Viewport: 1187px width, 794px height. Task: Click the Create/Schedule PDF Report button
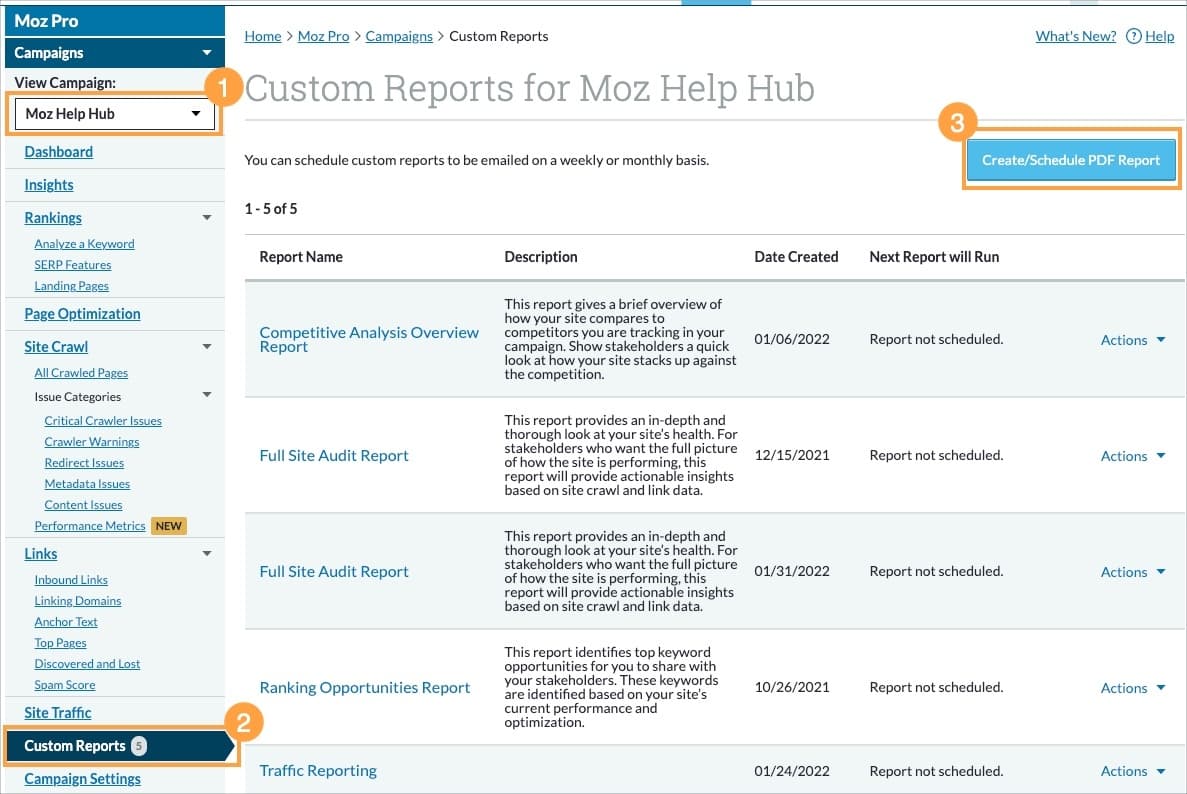click(1071, 159)
